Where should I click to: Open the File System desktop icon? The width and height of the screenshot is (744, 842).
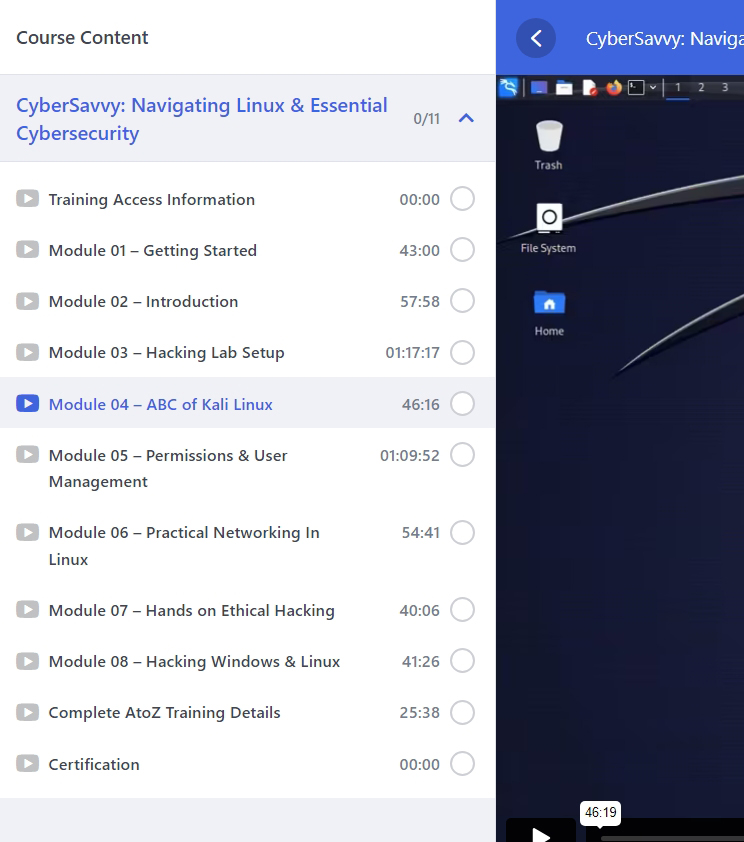pos(548,228)
